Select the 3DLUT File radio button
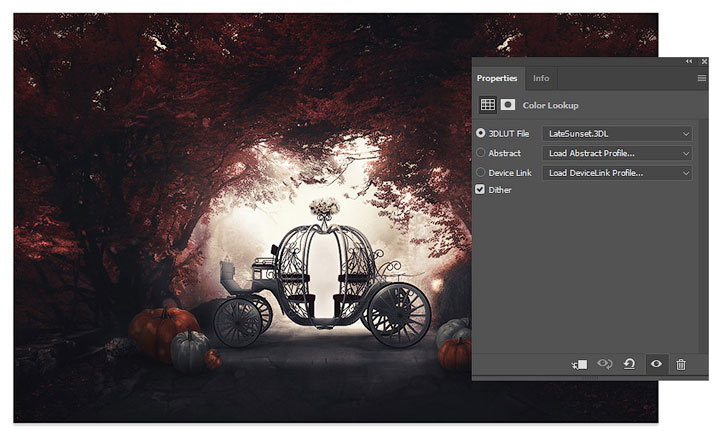 tap(480, 133)
